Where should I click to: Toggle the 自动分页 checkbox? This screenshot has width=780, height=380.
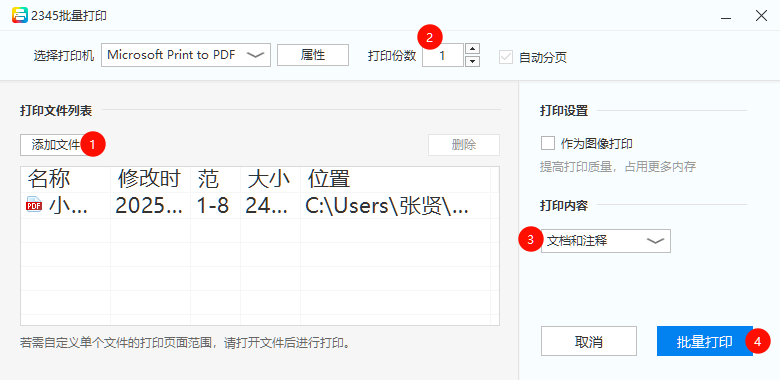coord(506,57)
